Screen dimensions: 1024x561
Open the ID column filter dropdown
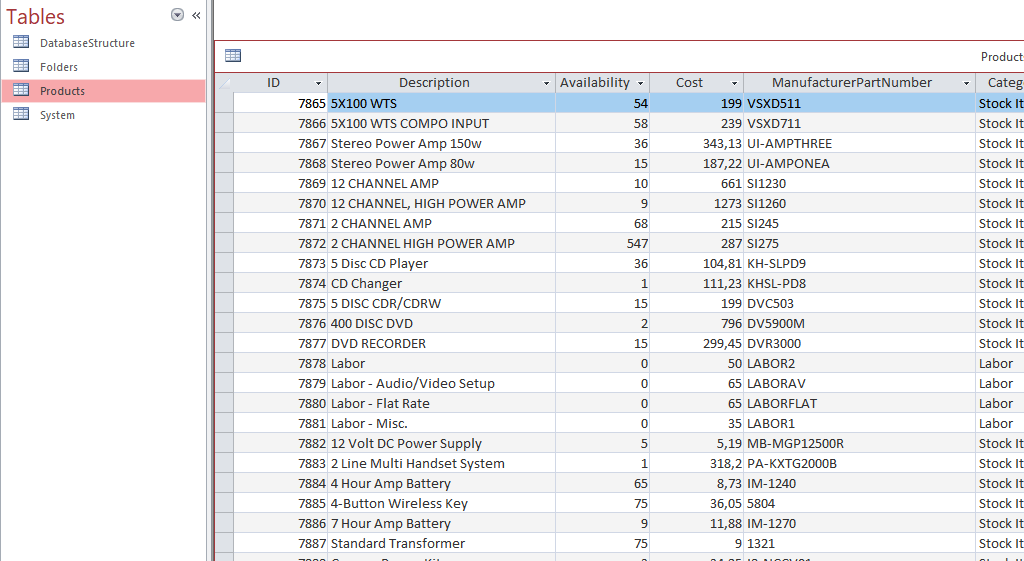click(318, 83)
